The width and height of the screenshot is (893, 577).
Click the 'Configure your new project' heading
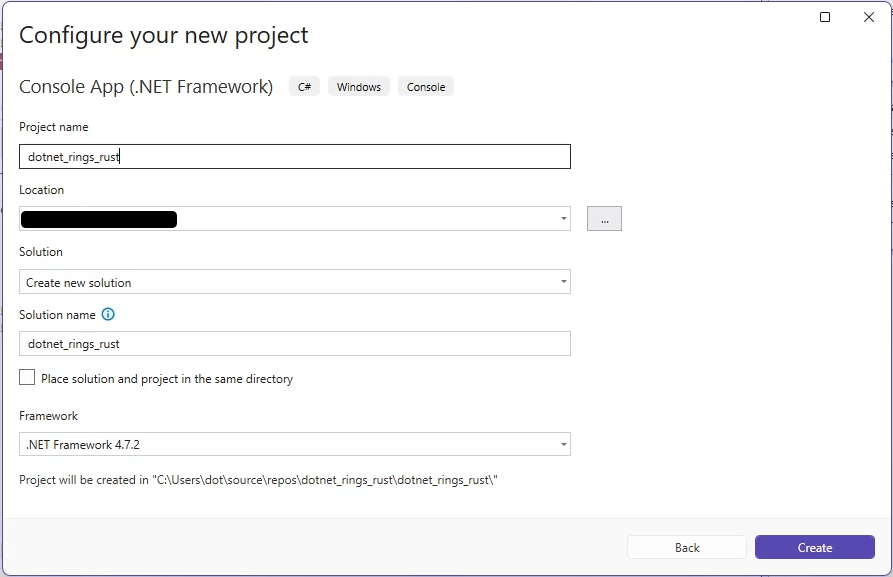pyautogui.click(x=164, y=35)
